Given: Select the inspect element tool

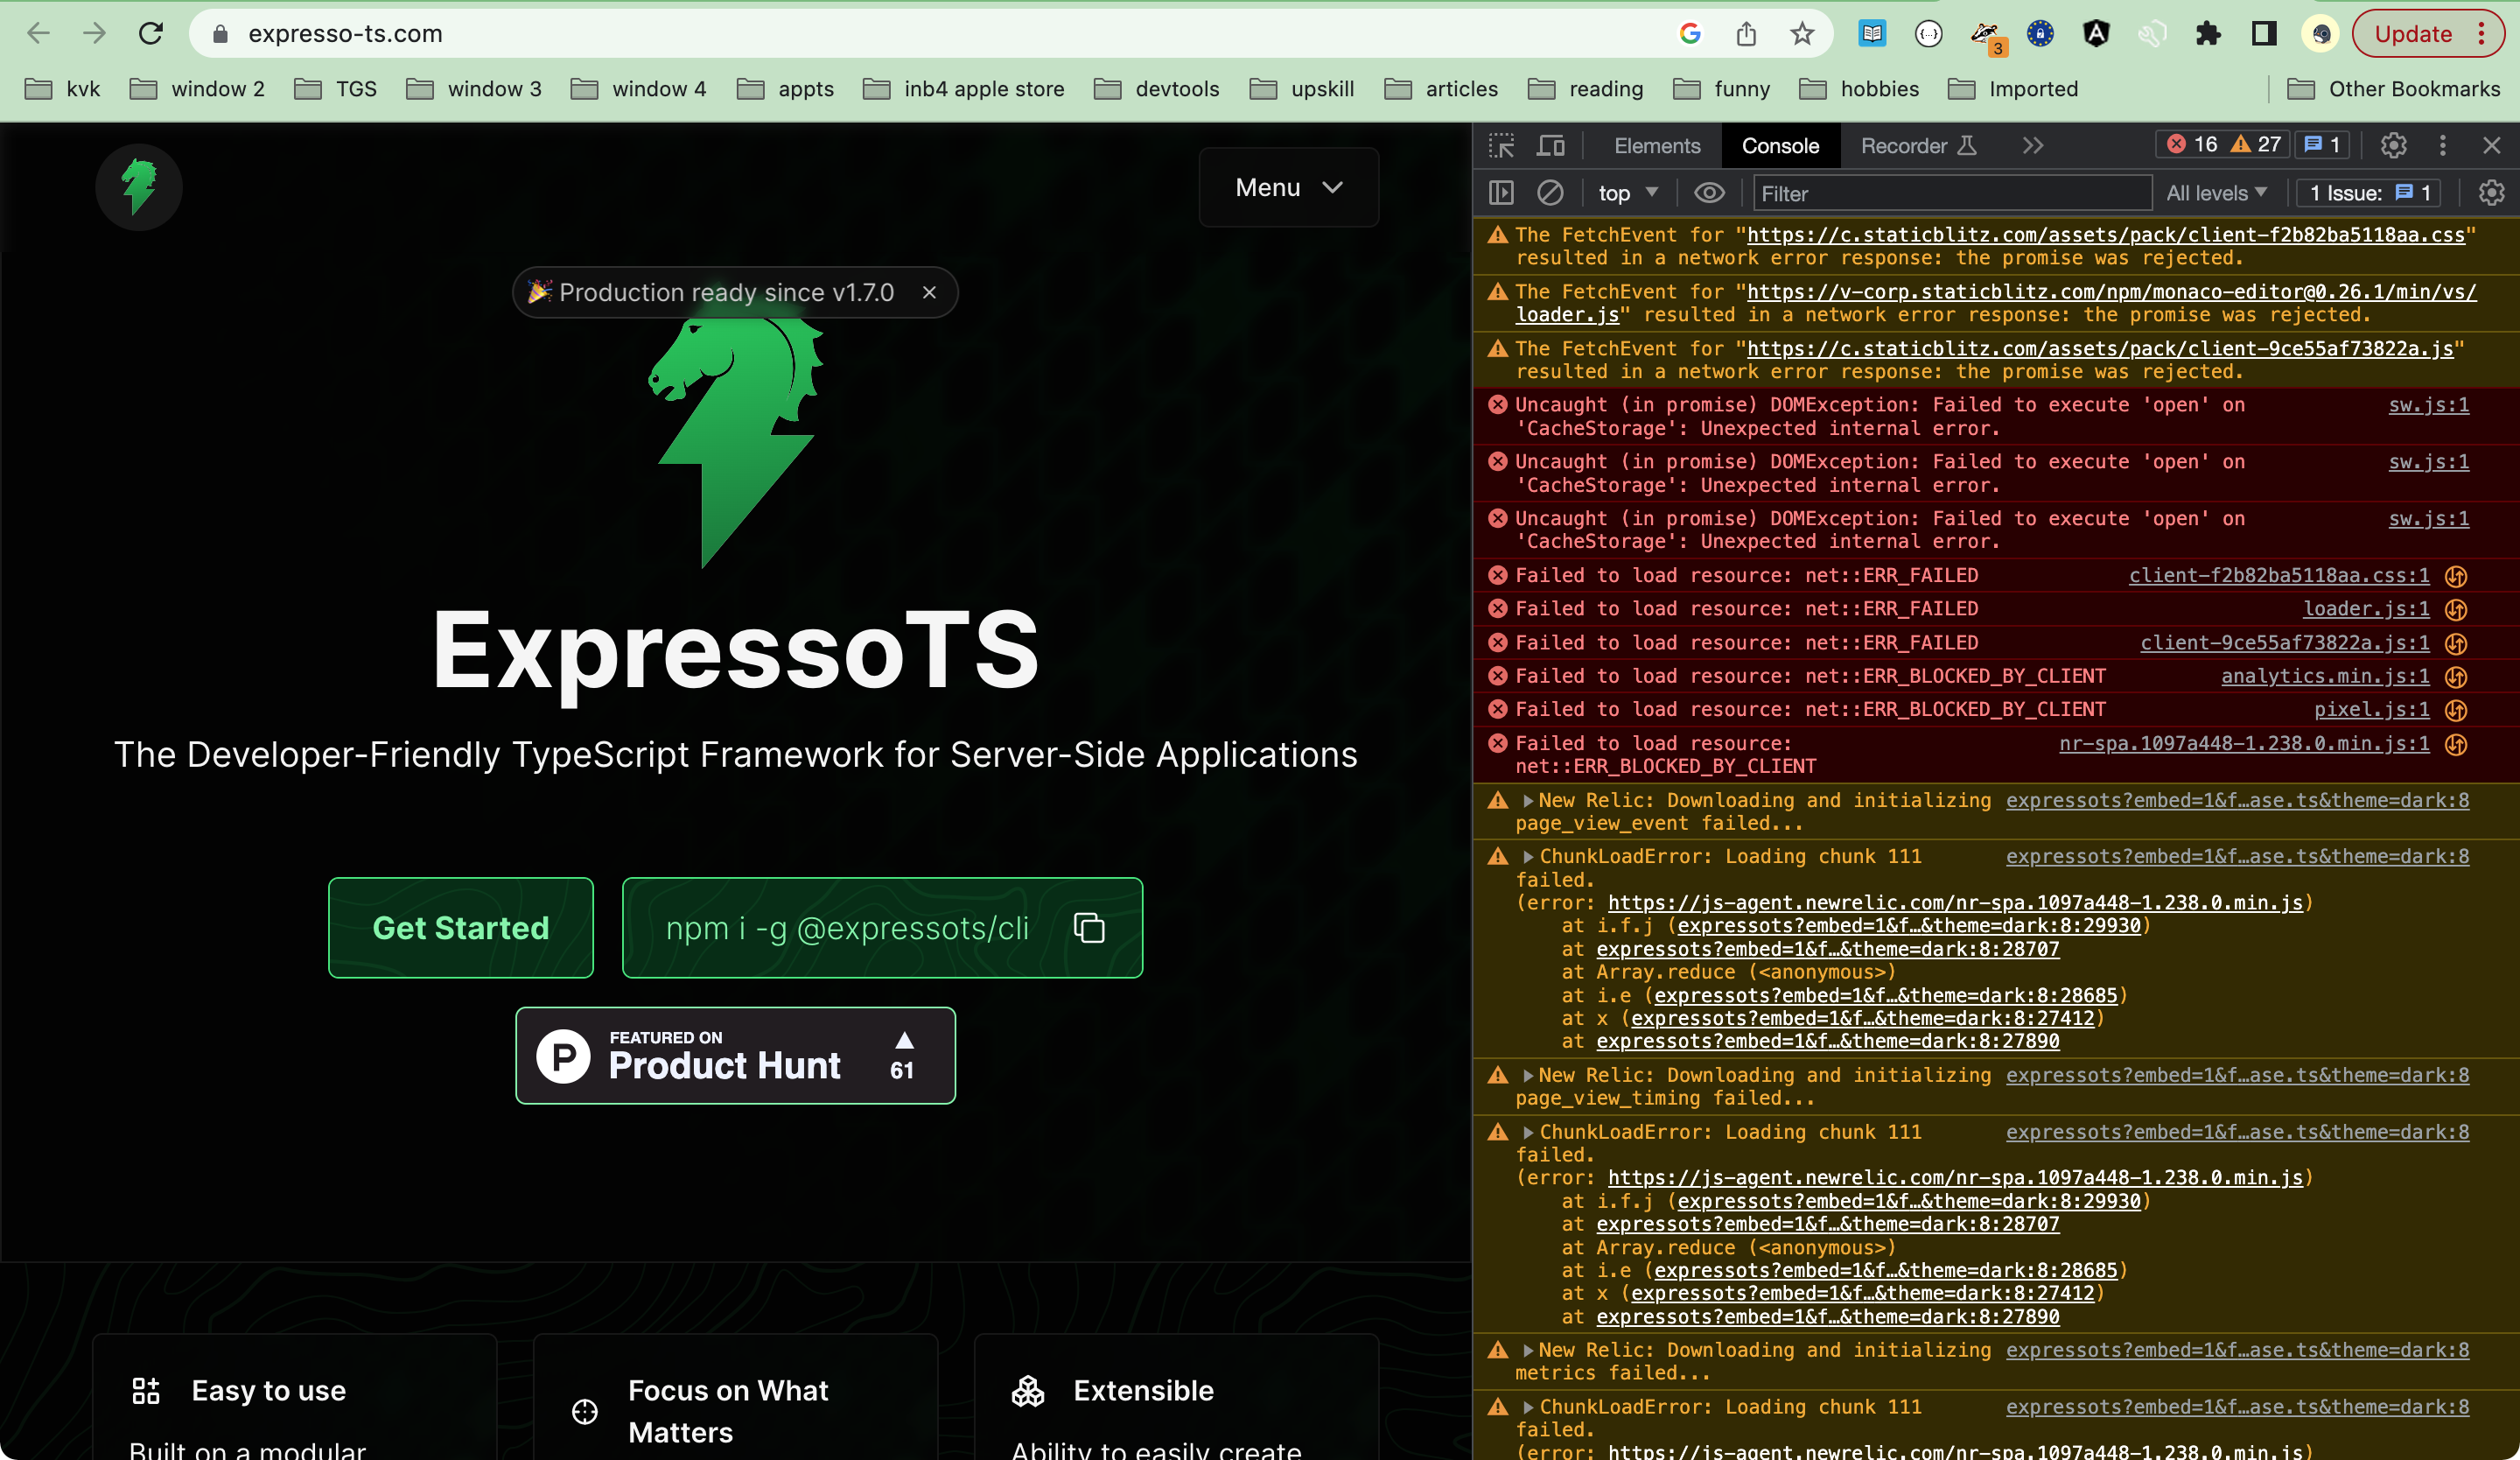Looking at the screenshot, I should pos(1501,145).
